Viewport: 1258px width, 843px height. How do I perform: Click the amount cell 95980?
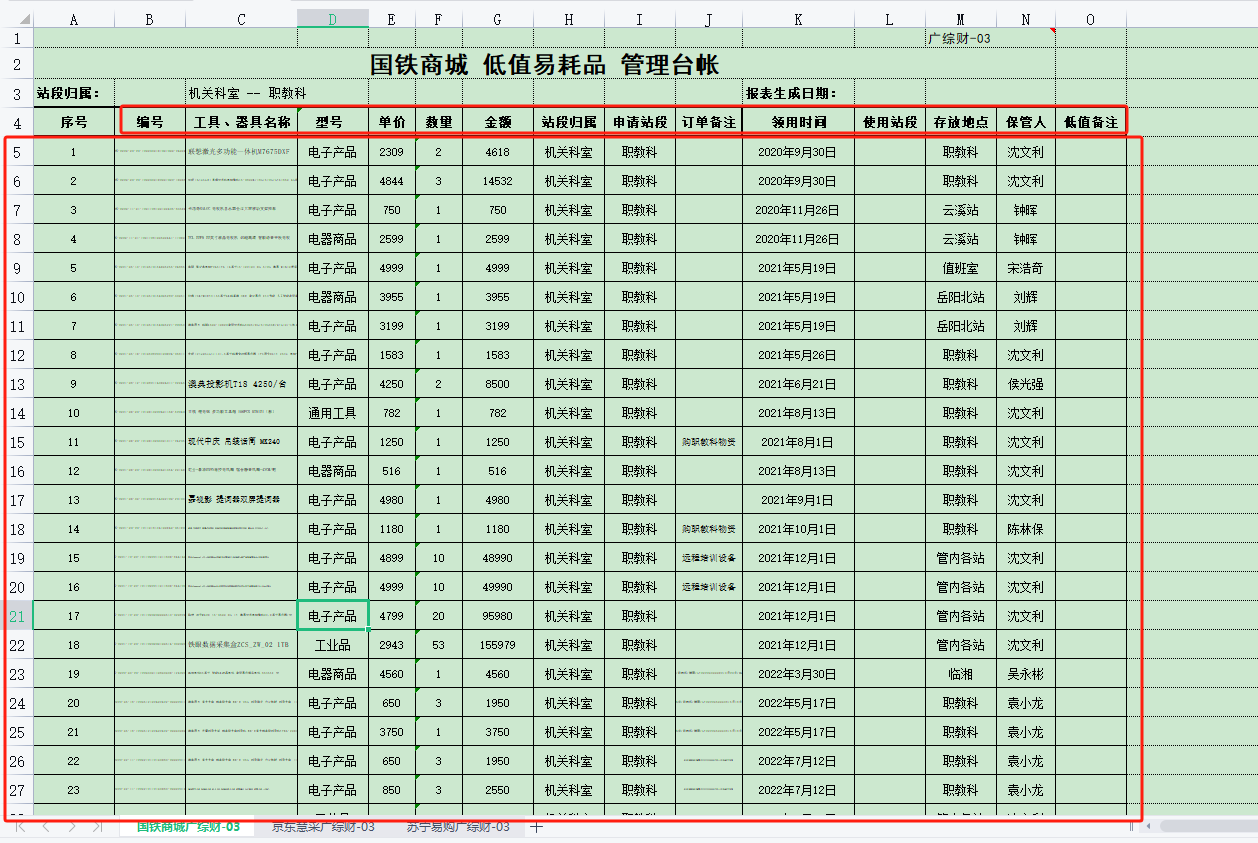click(498, 616)
